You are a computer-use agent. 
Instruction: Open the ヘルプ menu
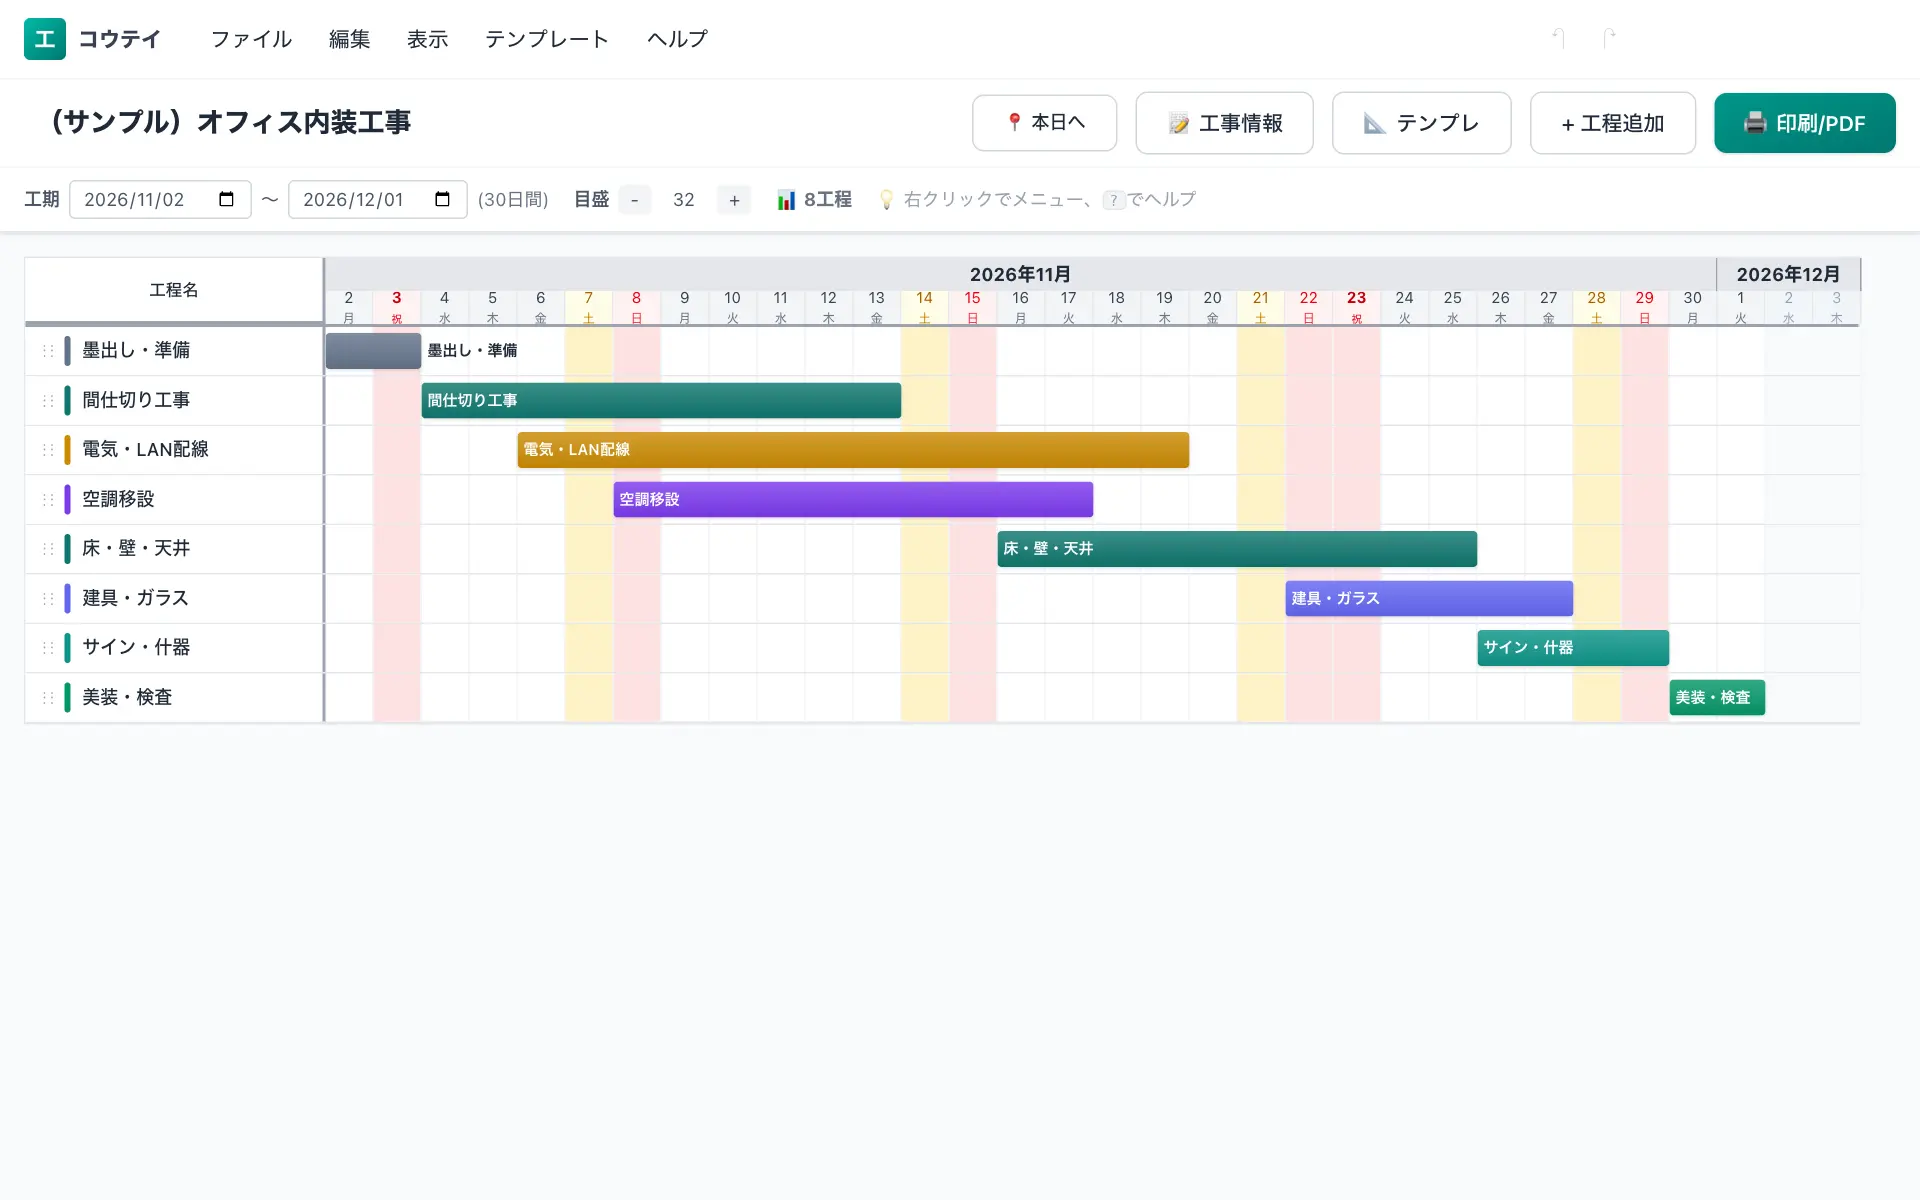(677, 39)
